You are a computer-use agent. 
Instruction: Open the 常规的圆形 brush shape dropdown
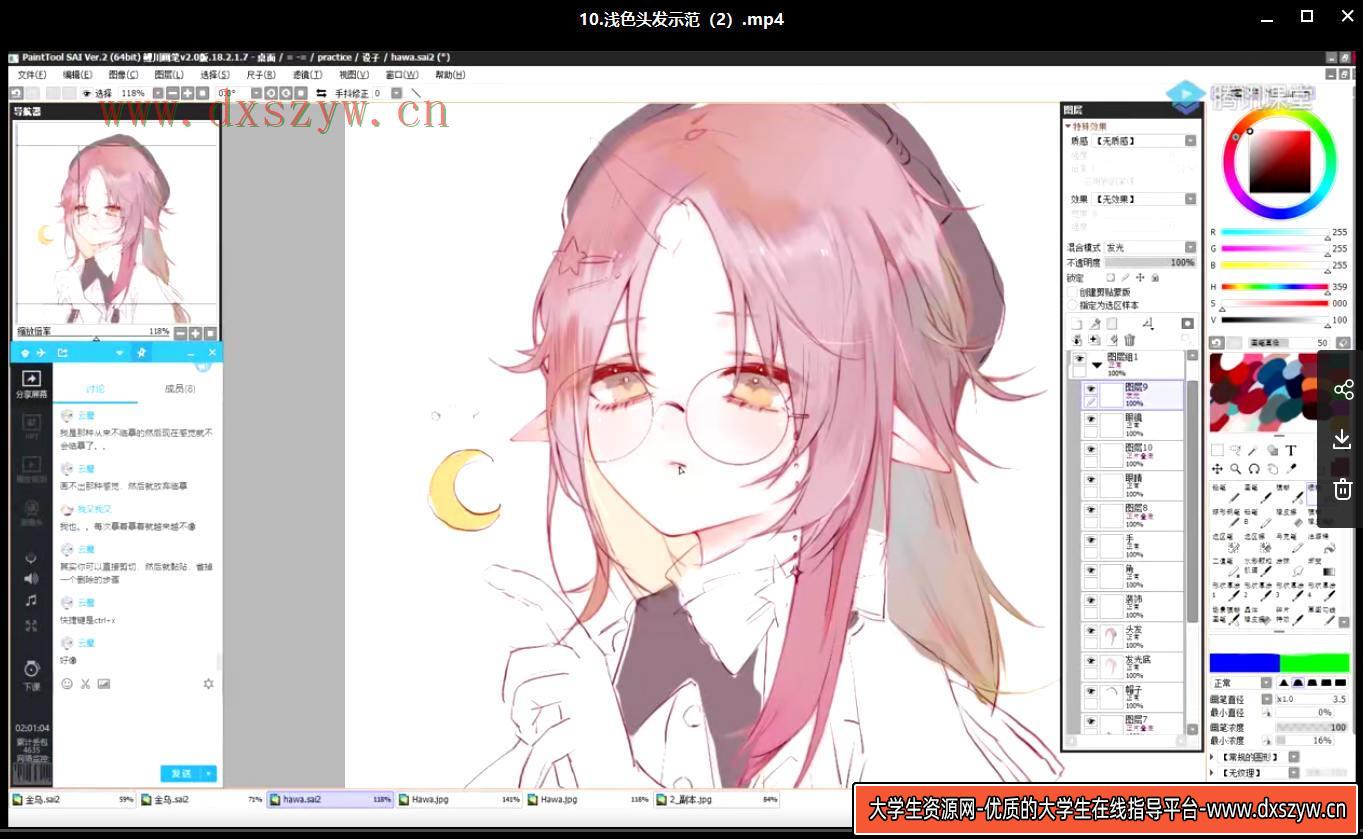1293,757
